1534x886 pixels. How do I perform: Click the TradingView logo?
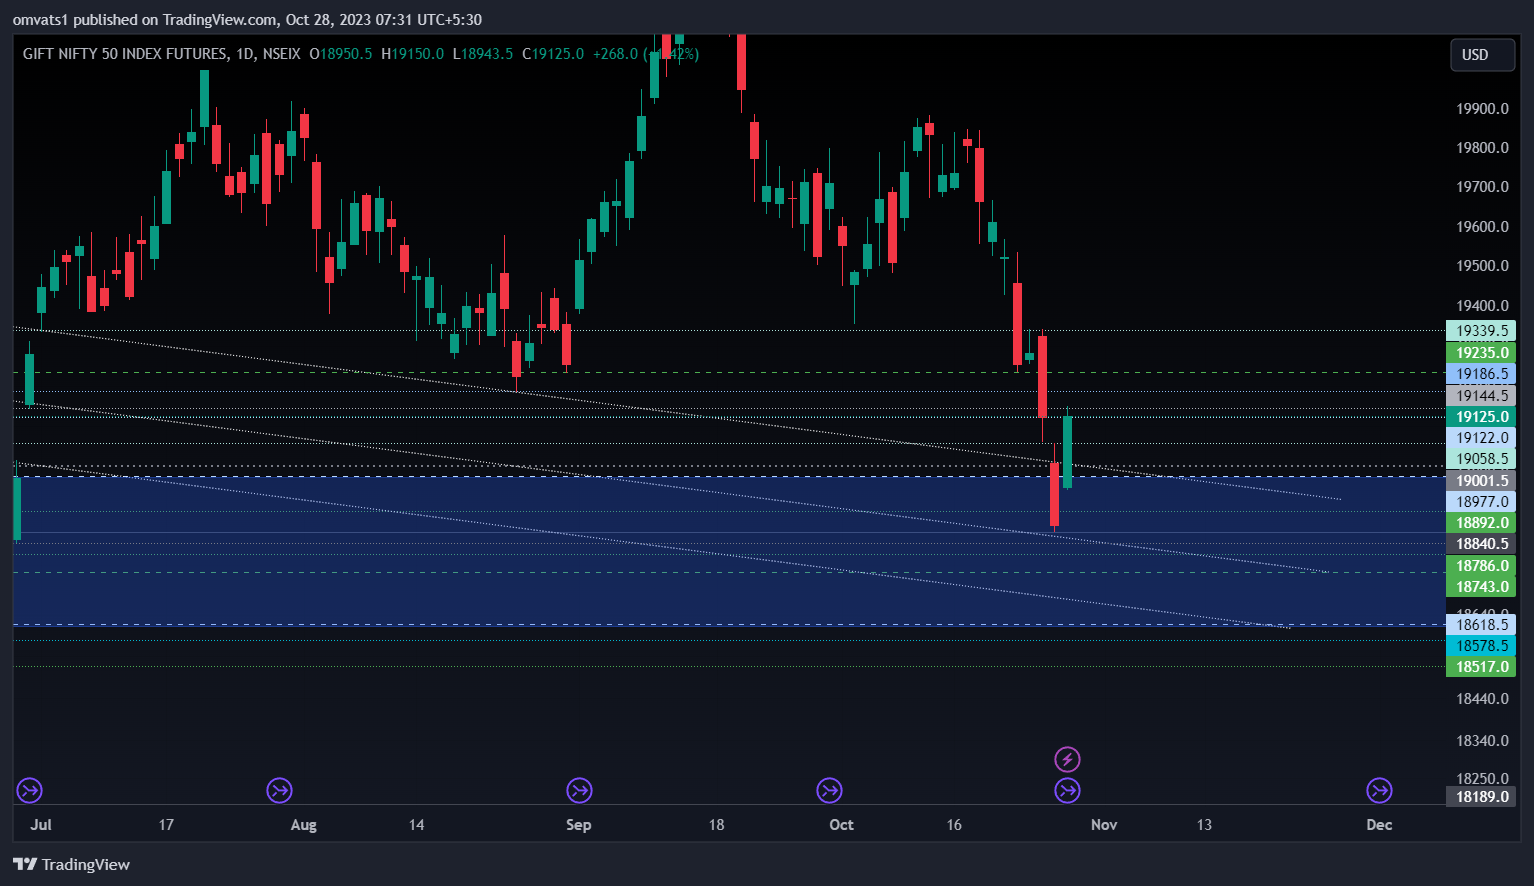(25, 864)
